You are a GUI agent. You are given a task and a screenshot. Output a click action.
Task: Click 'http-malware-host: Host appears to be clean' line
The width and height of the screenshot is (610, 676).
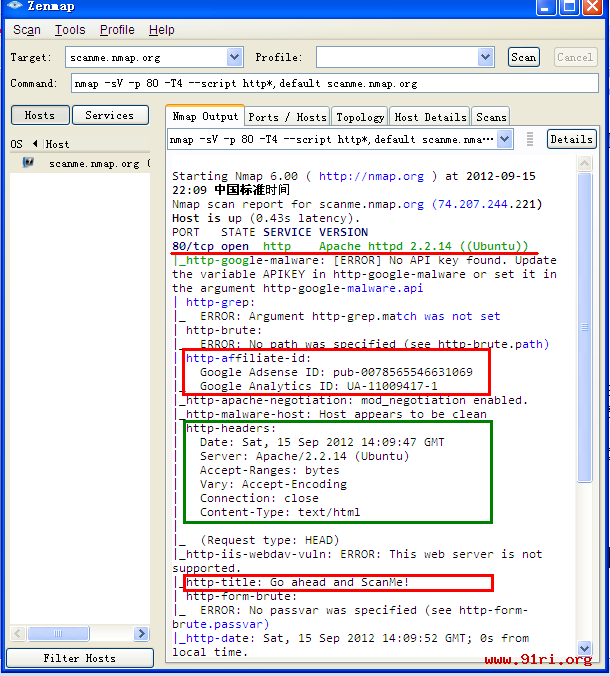[x=336, y=414]
